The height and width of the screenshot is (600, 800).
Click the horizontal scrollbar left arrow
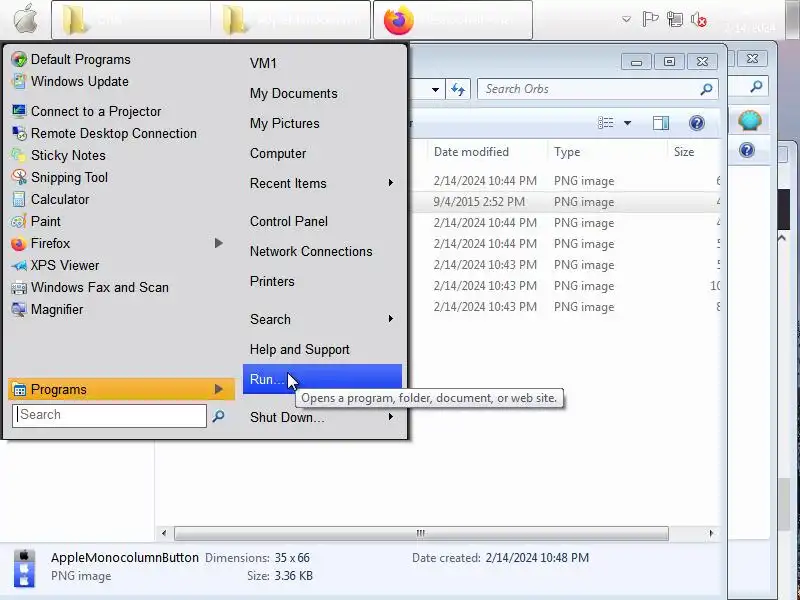(x=164, y=534)
